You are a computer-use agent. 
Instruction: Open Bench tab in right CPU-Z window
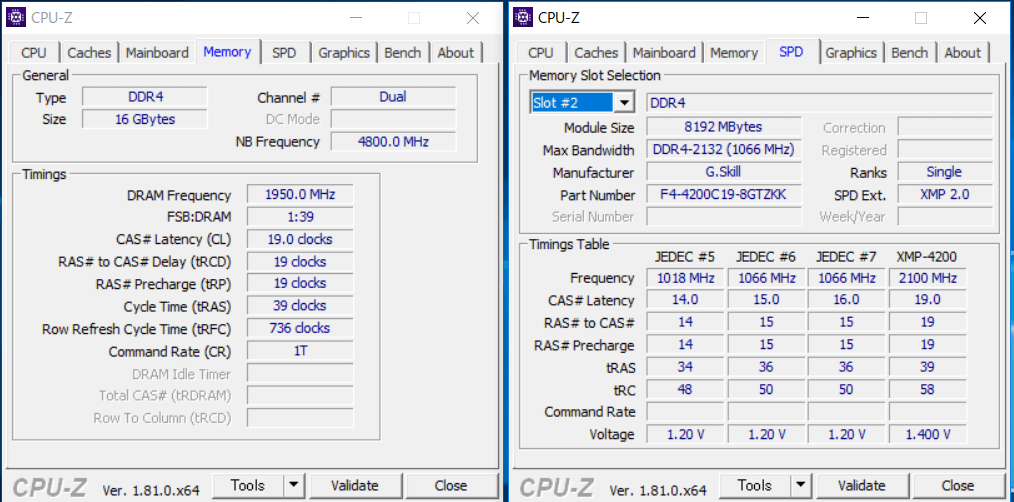[910, 53]
